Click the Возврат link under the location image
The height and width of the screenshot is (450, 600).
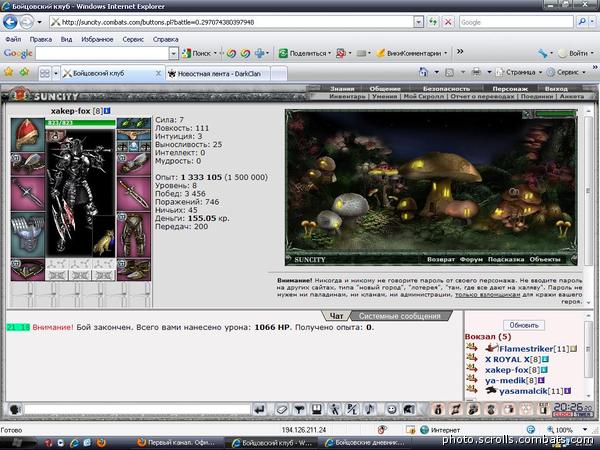tap(441, 259)
